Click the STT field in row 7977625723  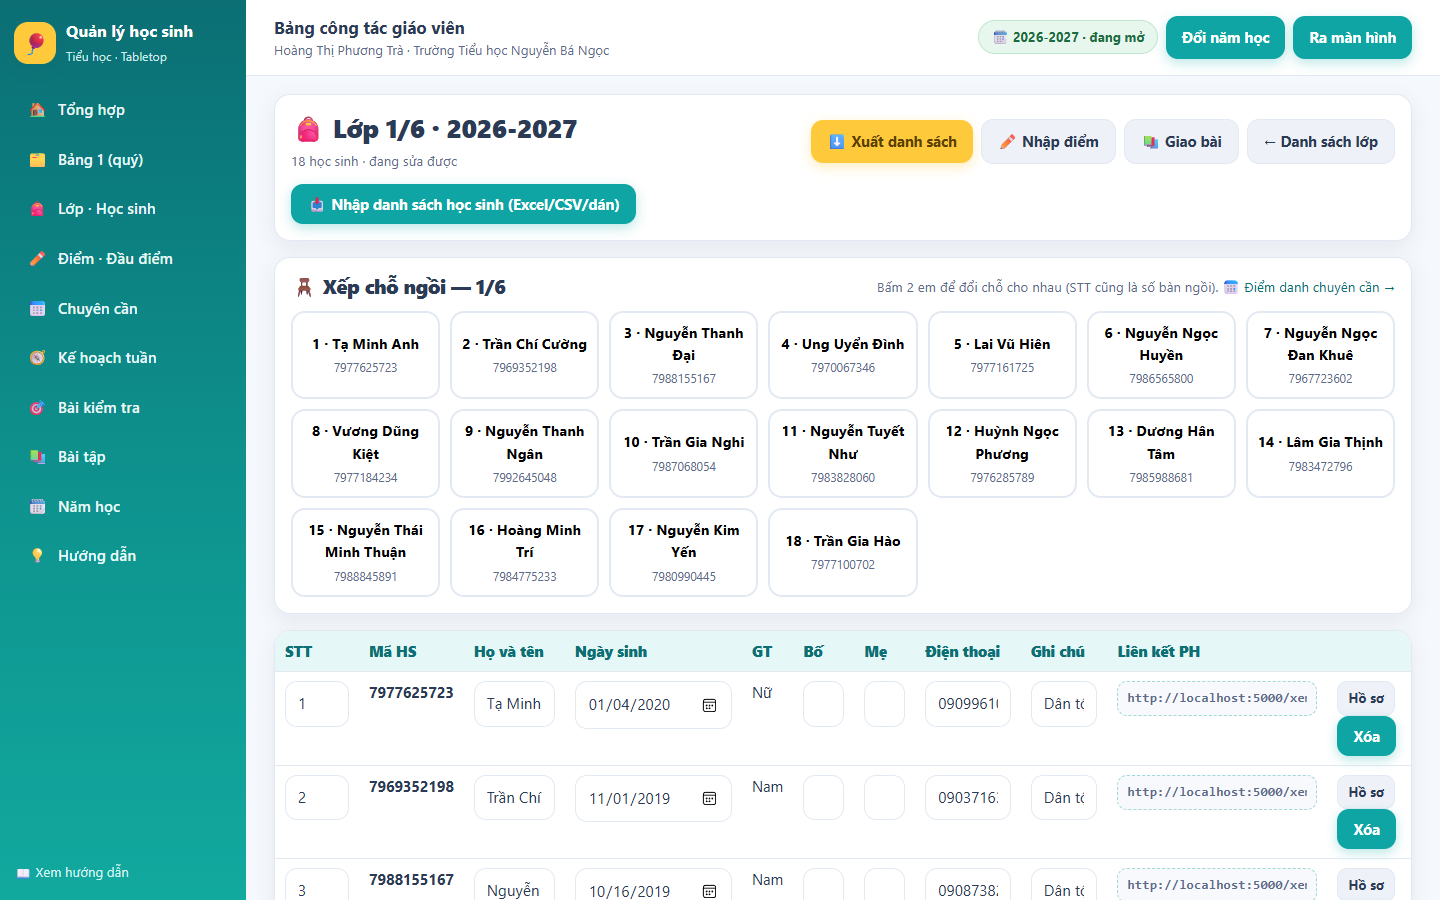(x=317, y=704)
